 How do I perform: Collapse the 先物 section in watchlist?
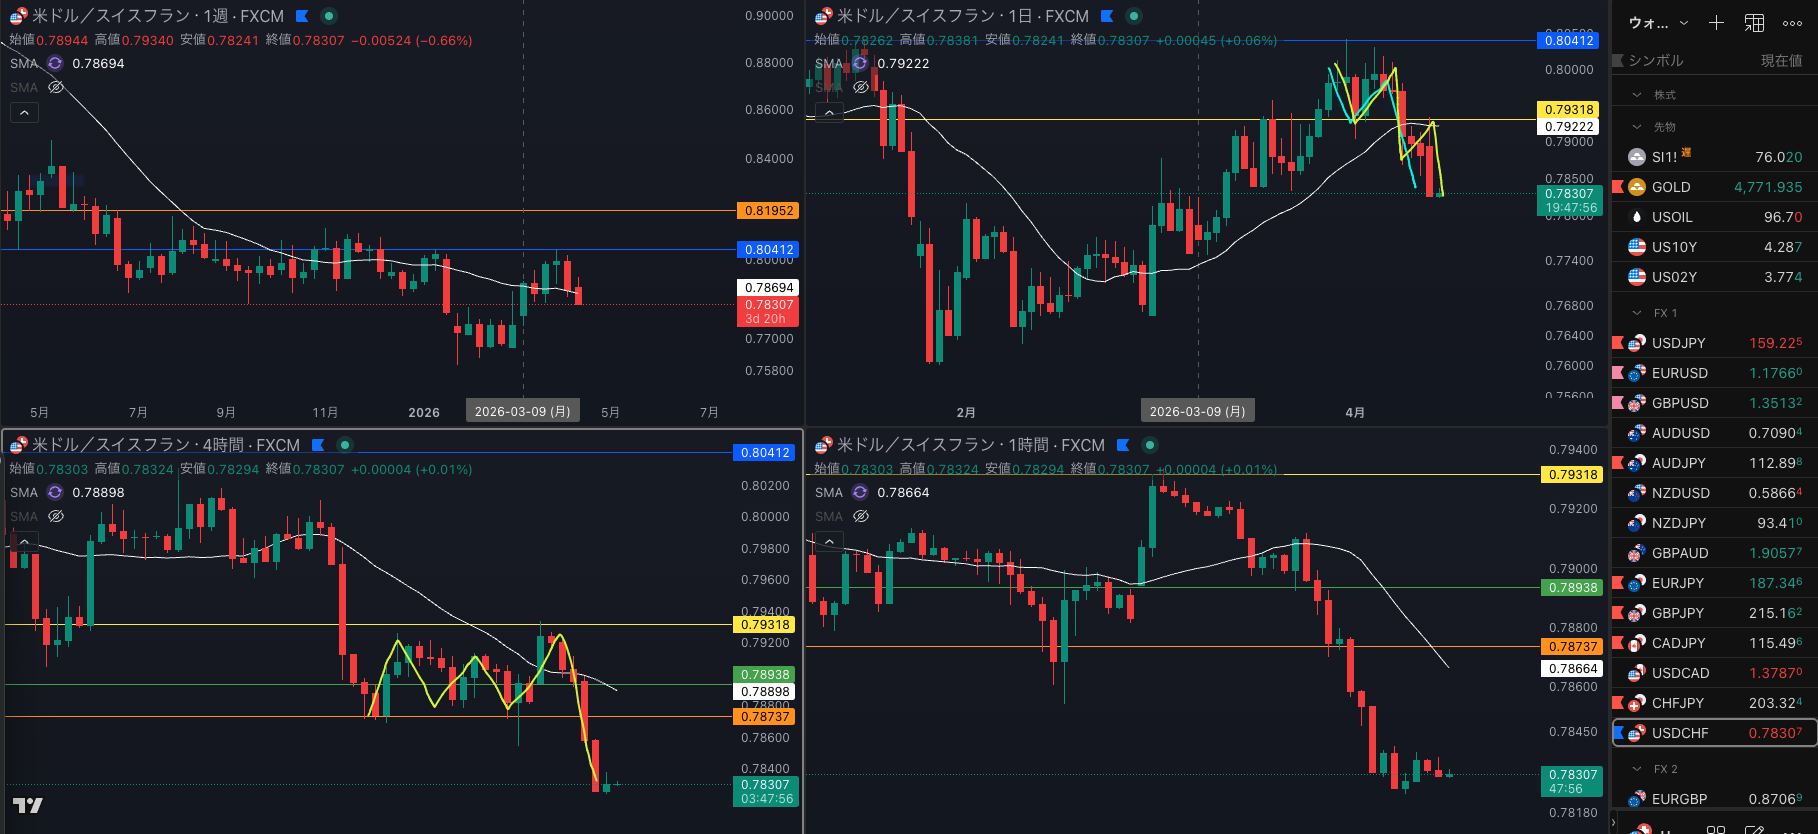tap(1637, 127)
